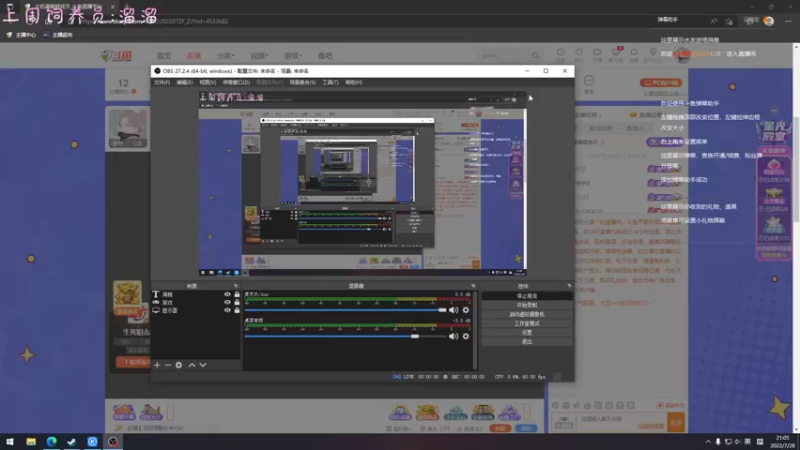Click the OBS preview canvas
The image size is (800, 450).
[x=362, y=184]
